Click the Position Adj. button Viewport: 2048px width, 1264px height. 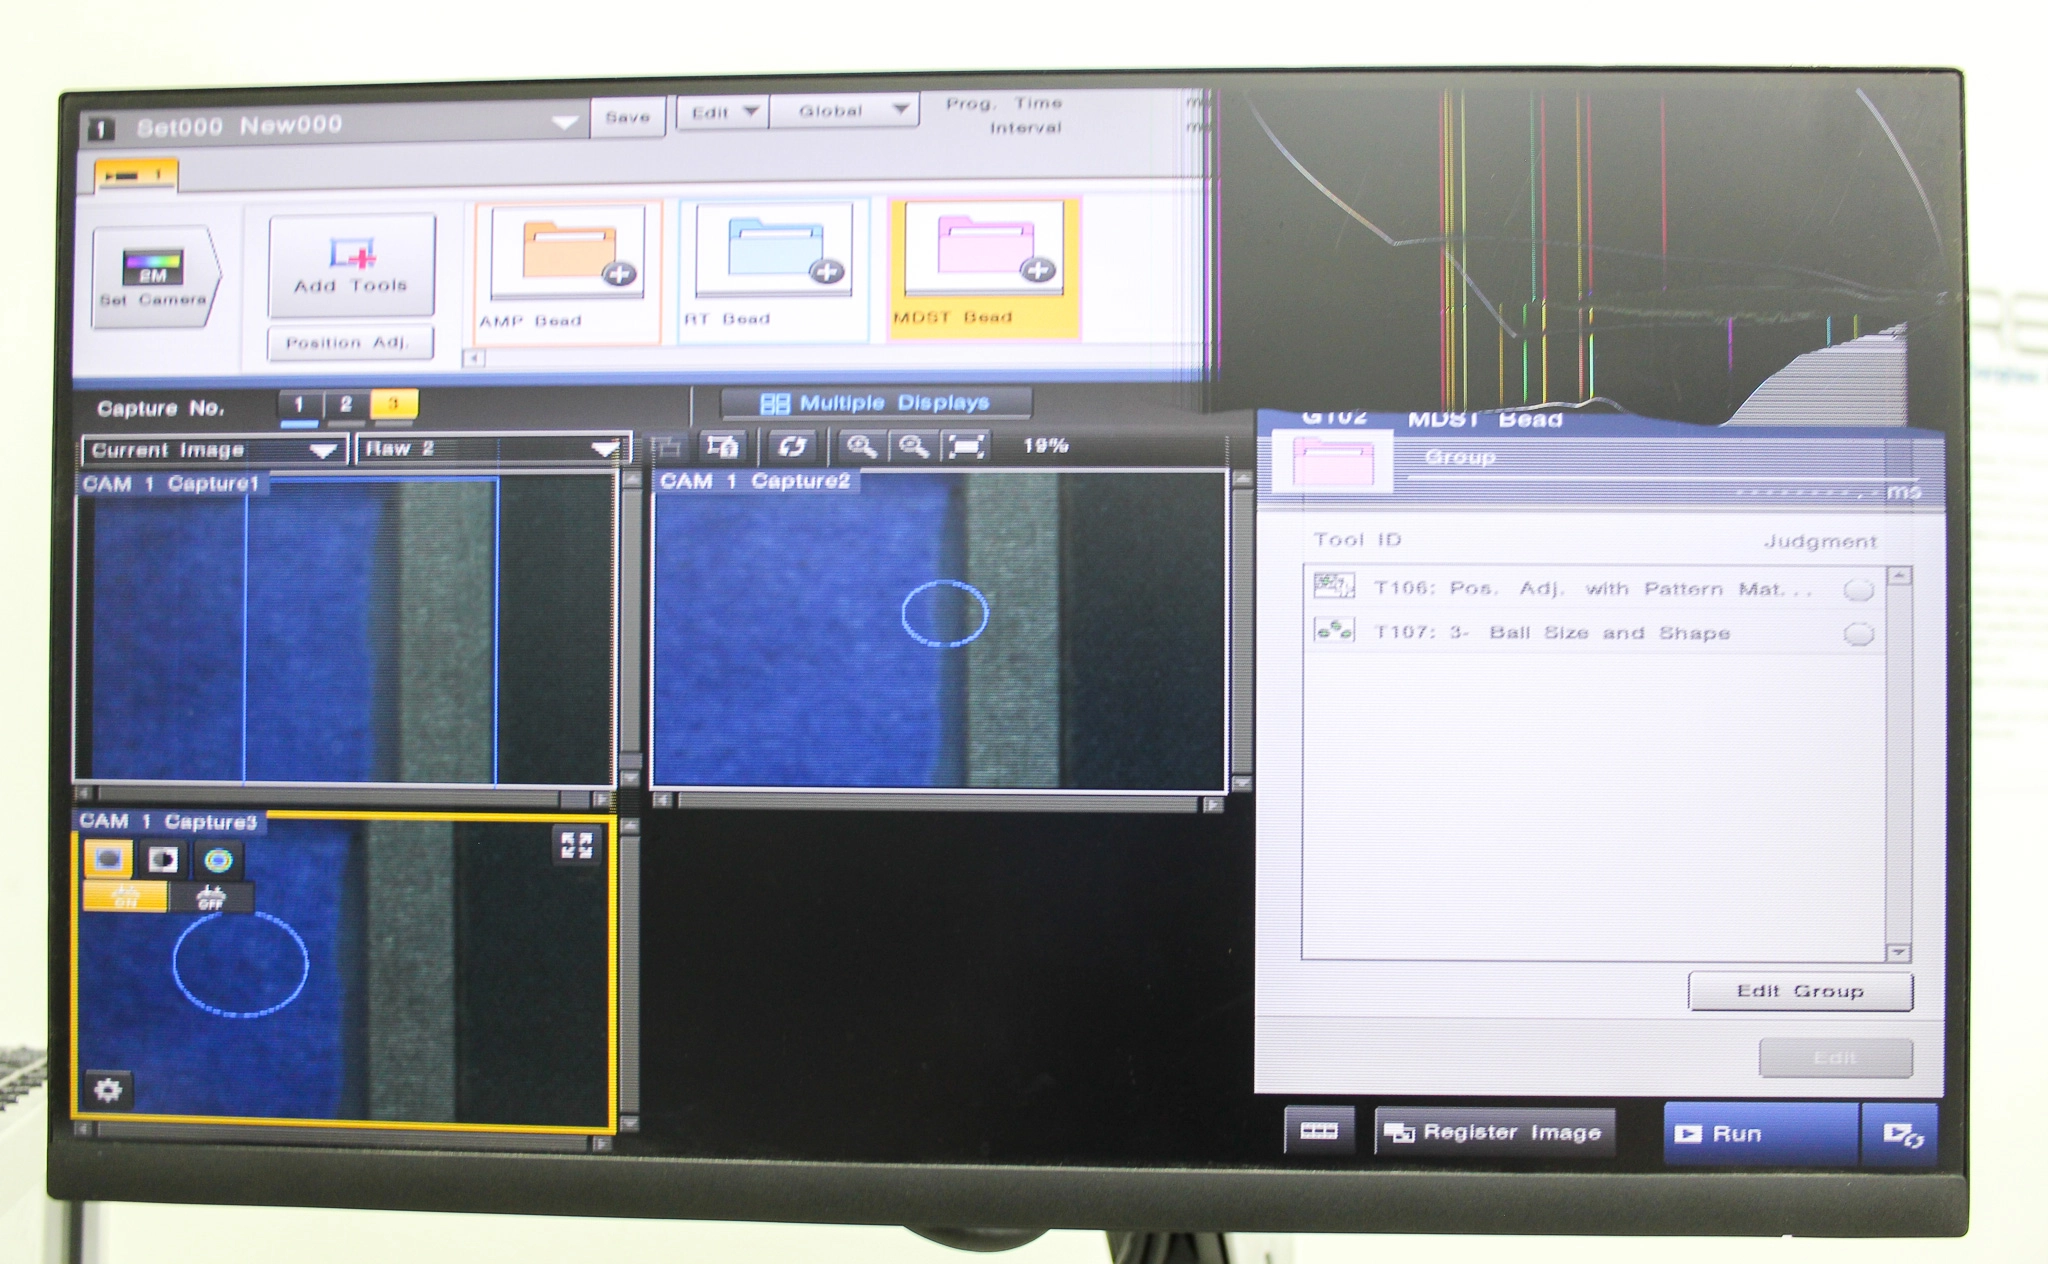click(x=351, y=343)
